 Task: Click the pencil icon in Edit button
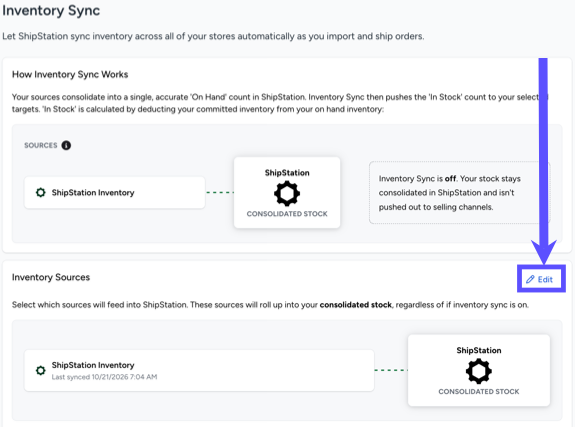click(530, 280)
